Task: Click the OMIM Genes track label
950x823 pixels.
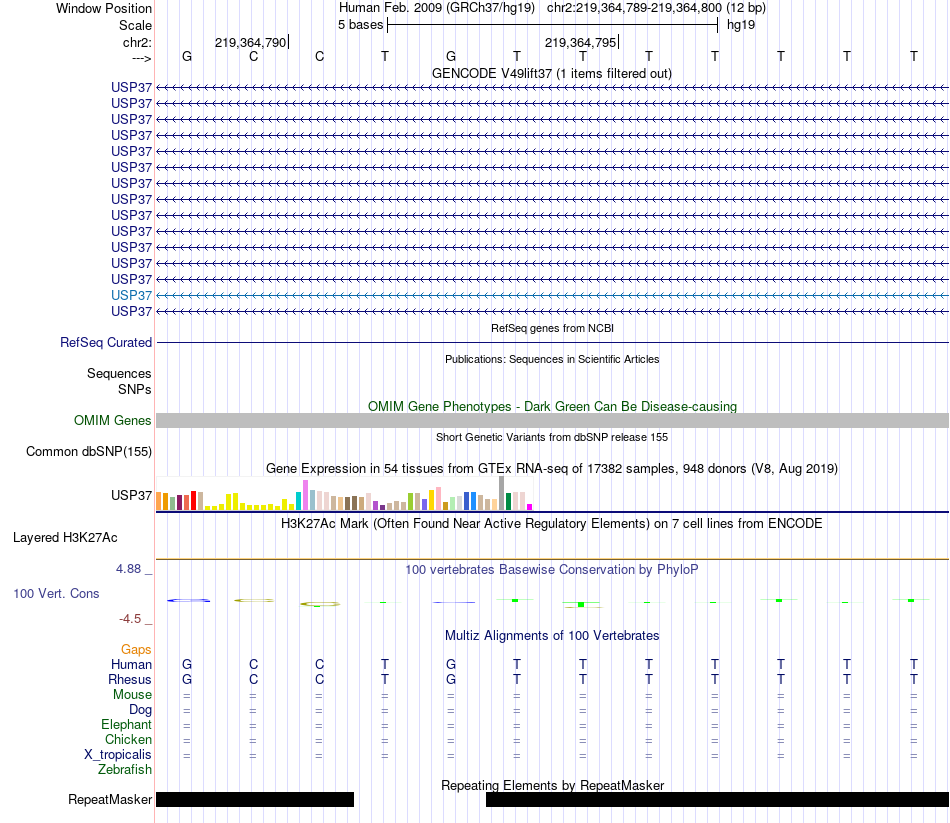Action: click(x=112, y=421)
